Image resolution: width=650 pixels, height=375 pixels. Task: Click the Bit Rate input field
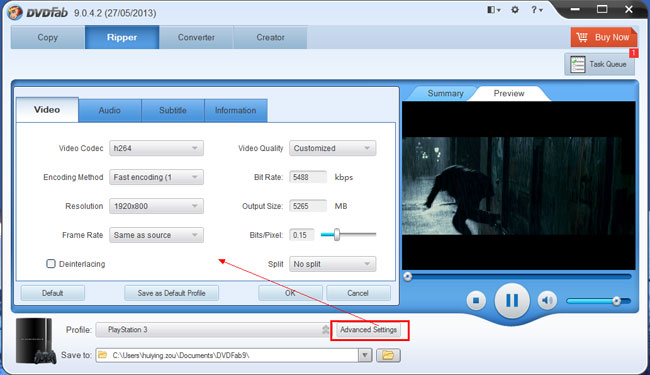tap(308, 177)
